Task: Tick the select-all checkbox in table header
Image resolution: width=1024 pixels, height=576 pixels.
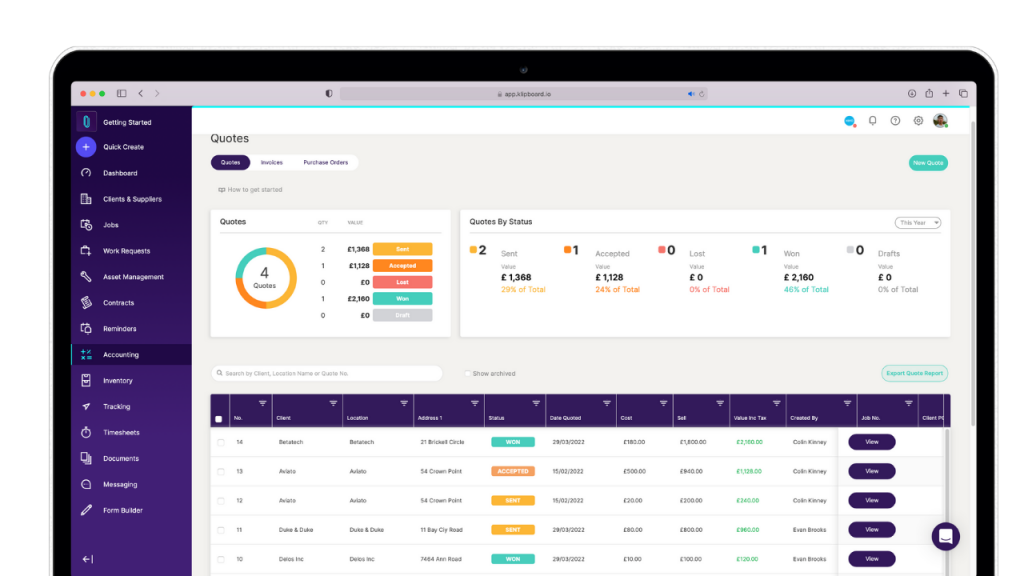Action: 219,419
